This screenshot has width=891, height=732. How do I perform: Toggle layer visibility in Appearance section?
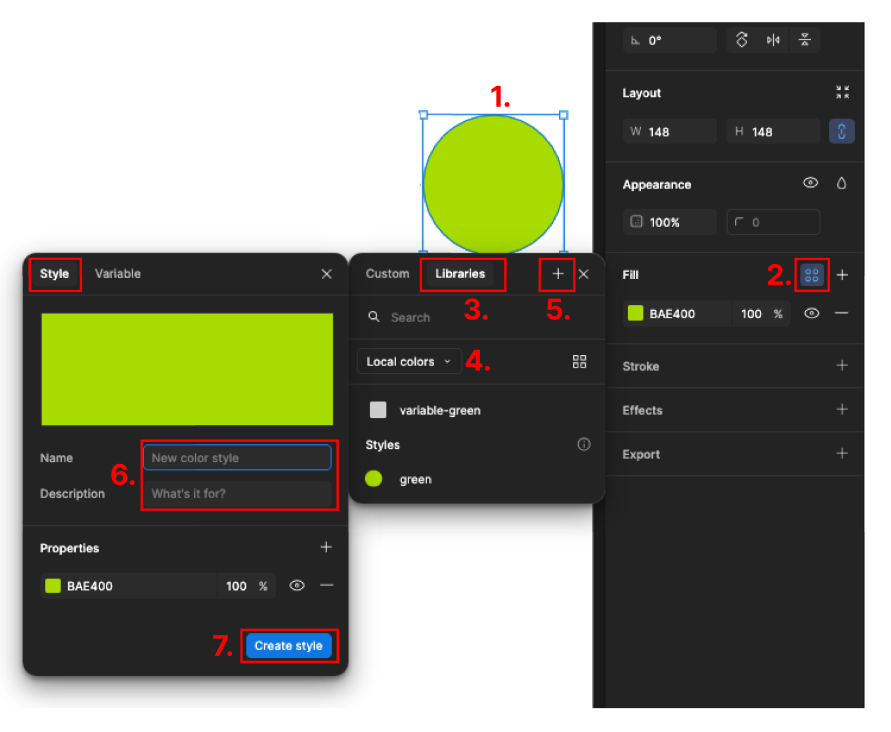coord(810,183)
